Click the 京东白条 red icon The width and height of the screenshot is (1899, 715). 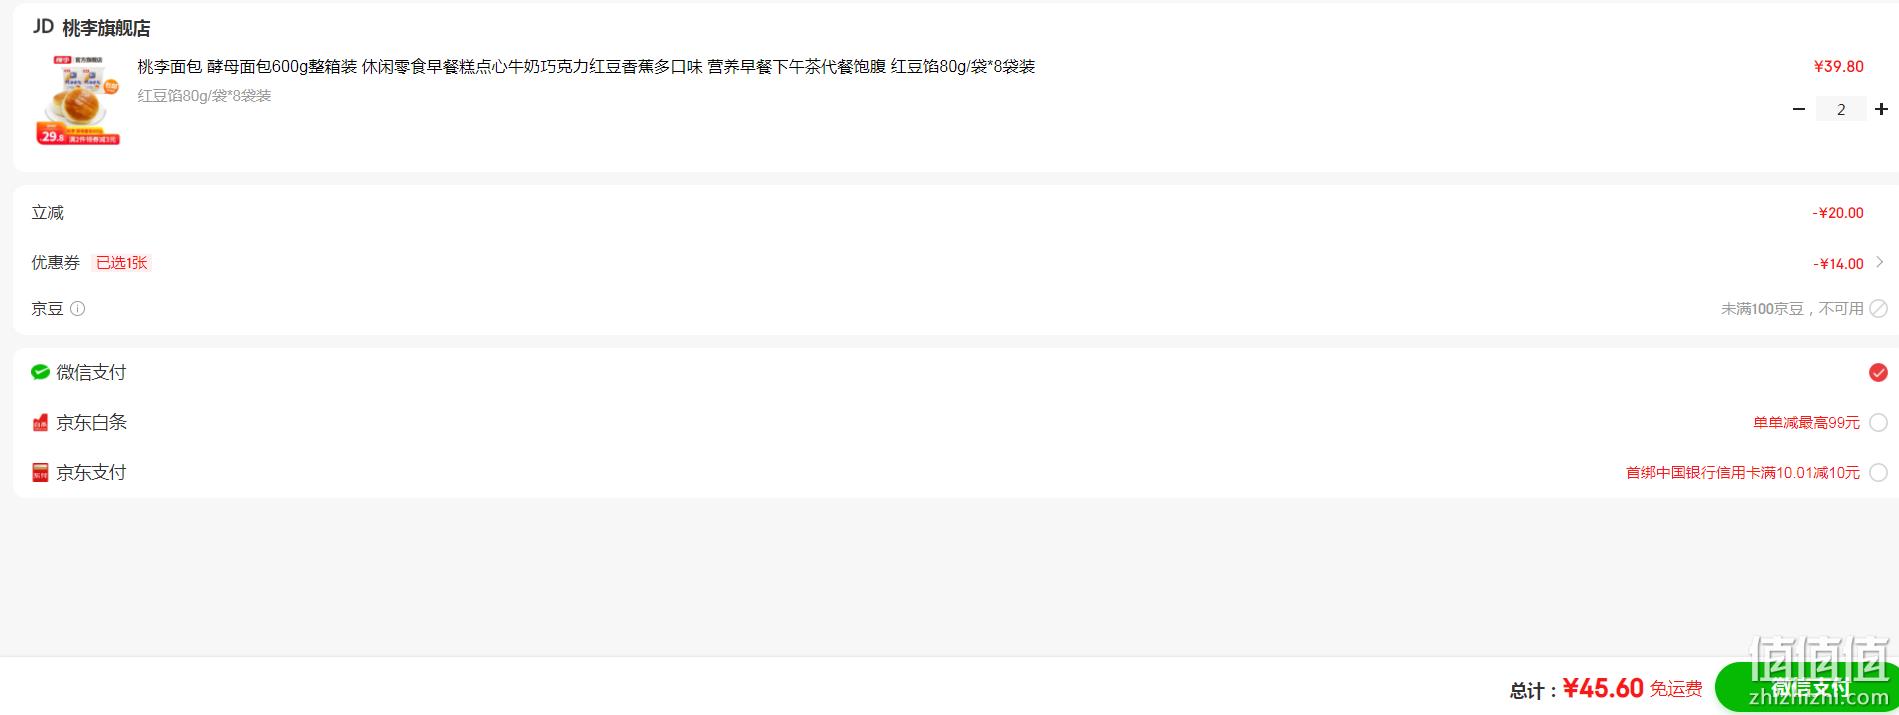click(40, 423)
